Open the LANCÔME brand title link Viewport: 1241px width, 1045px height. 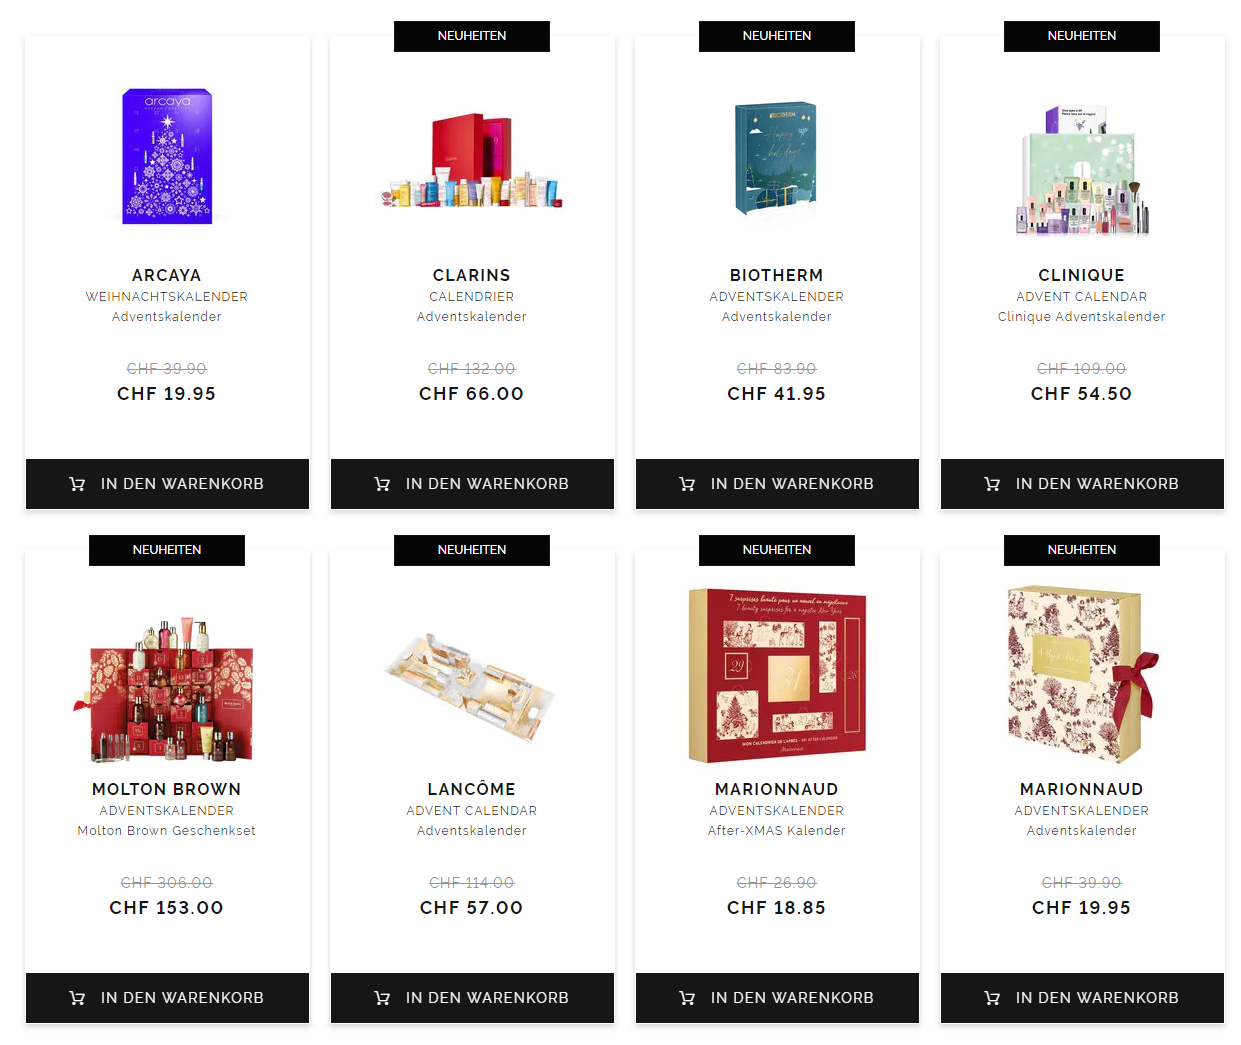tap(472, 789)
